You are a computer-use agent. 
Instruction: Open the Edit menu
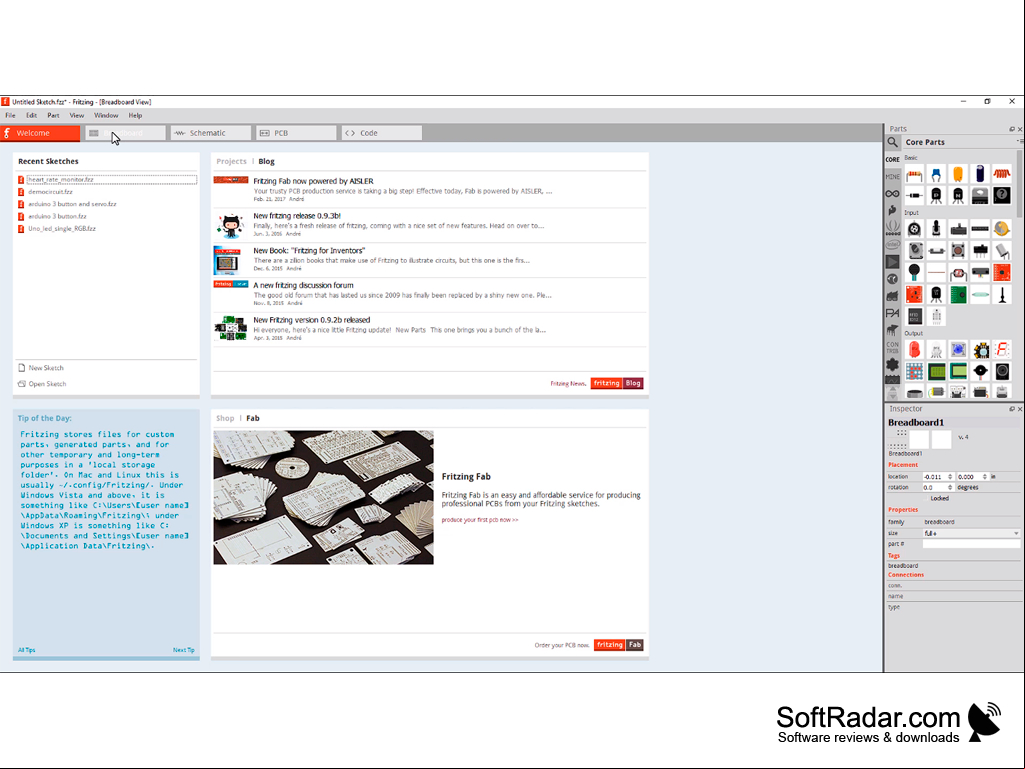(31, 116)
